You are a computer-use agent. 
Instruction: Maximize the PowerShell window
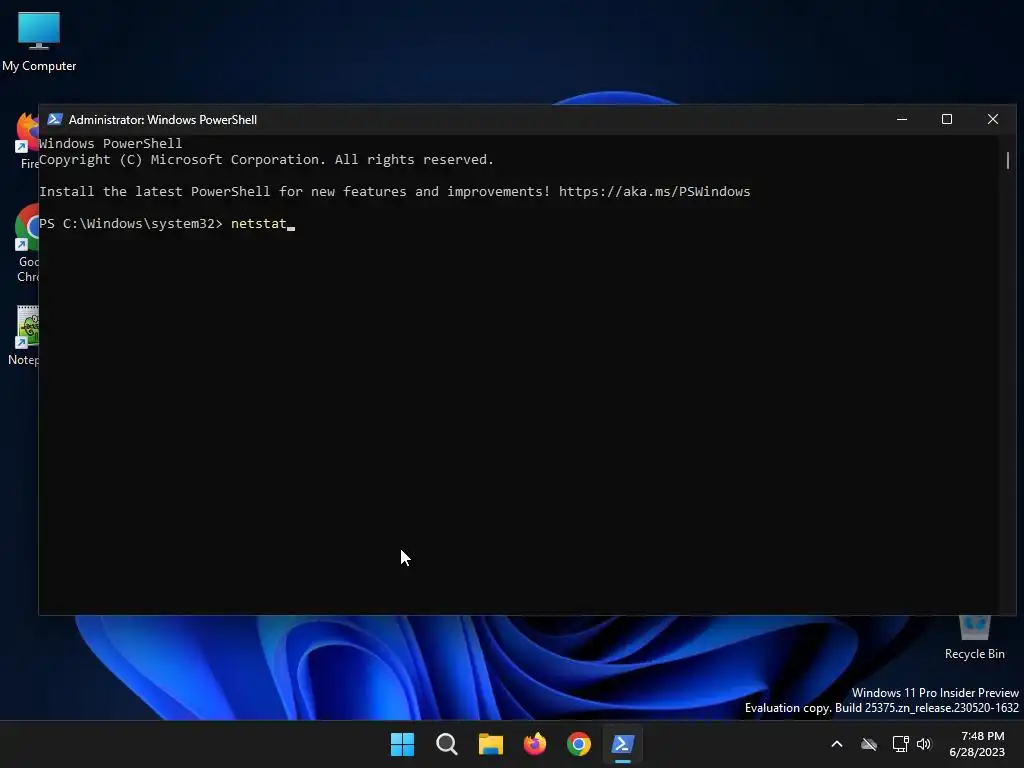pyautogui.click(x=947, y=120)
